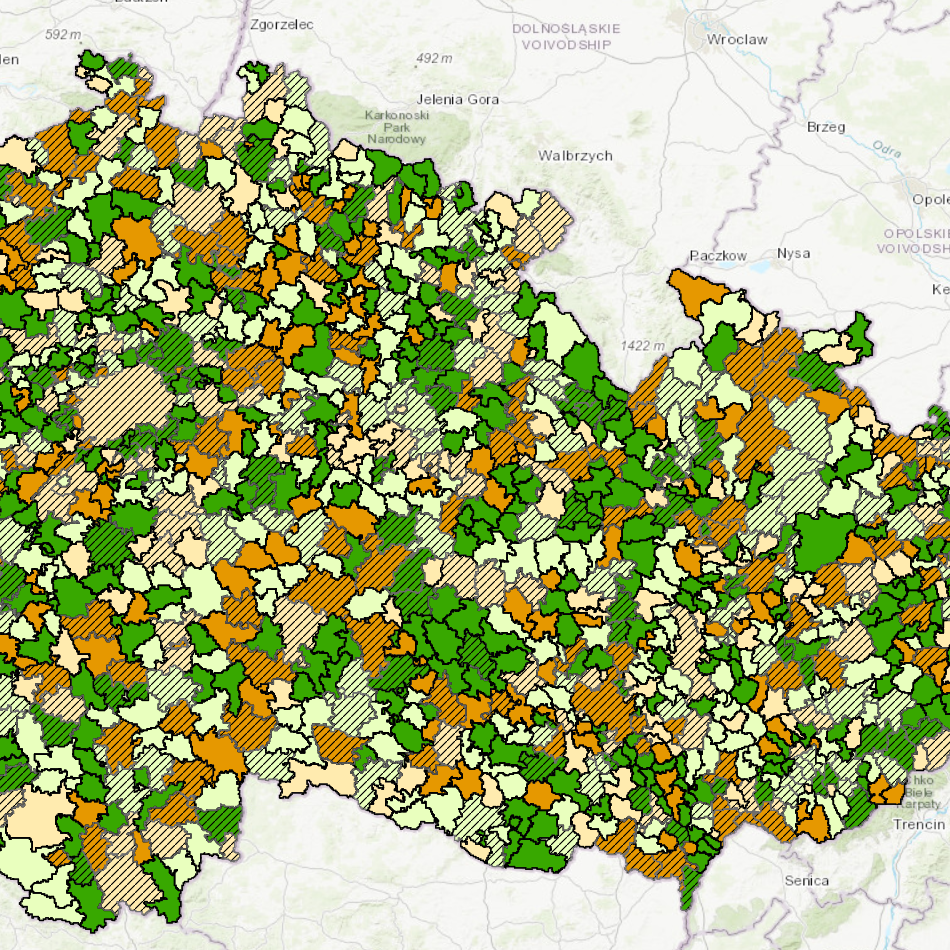Select the Paczkow label on map

coord(719,256)
